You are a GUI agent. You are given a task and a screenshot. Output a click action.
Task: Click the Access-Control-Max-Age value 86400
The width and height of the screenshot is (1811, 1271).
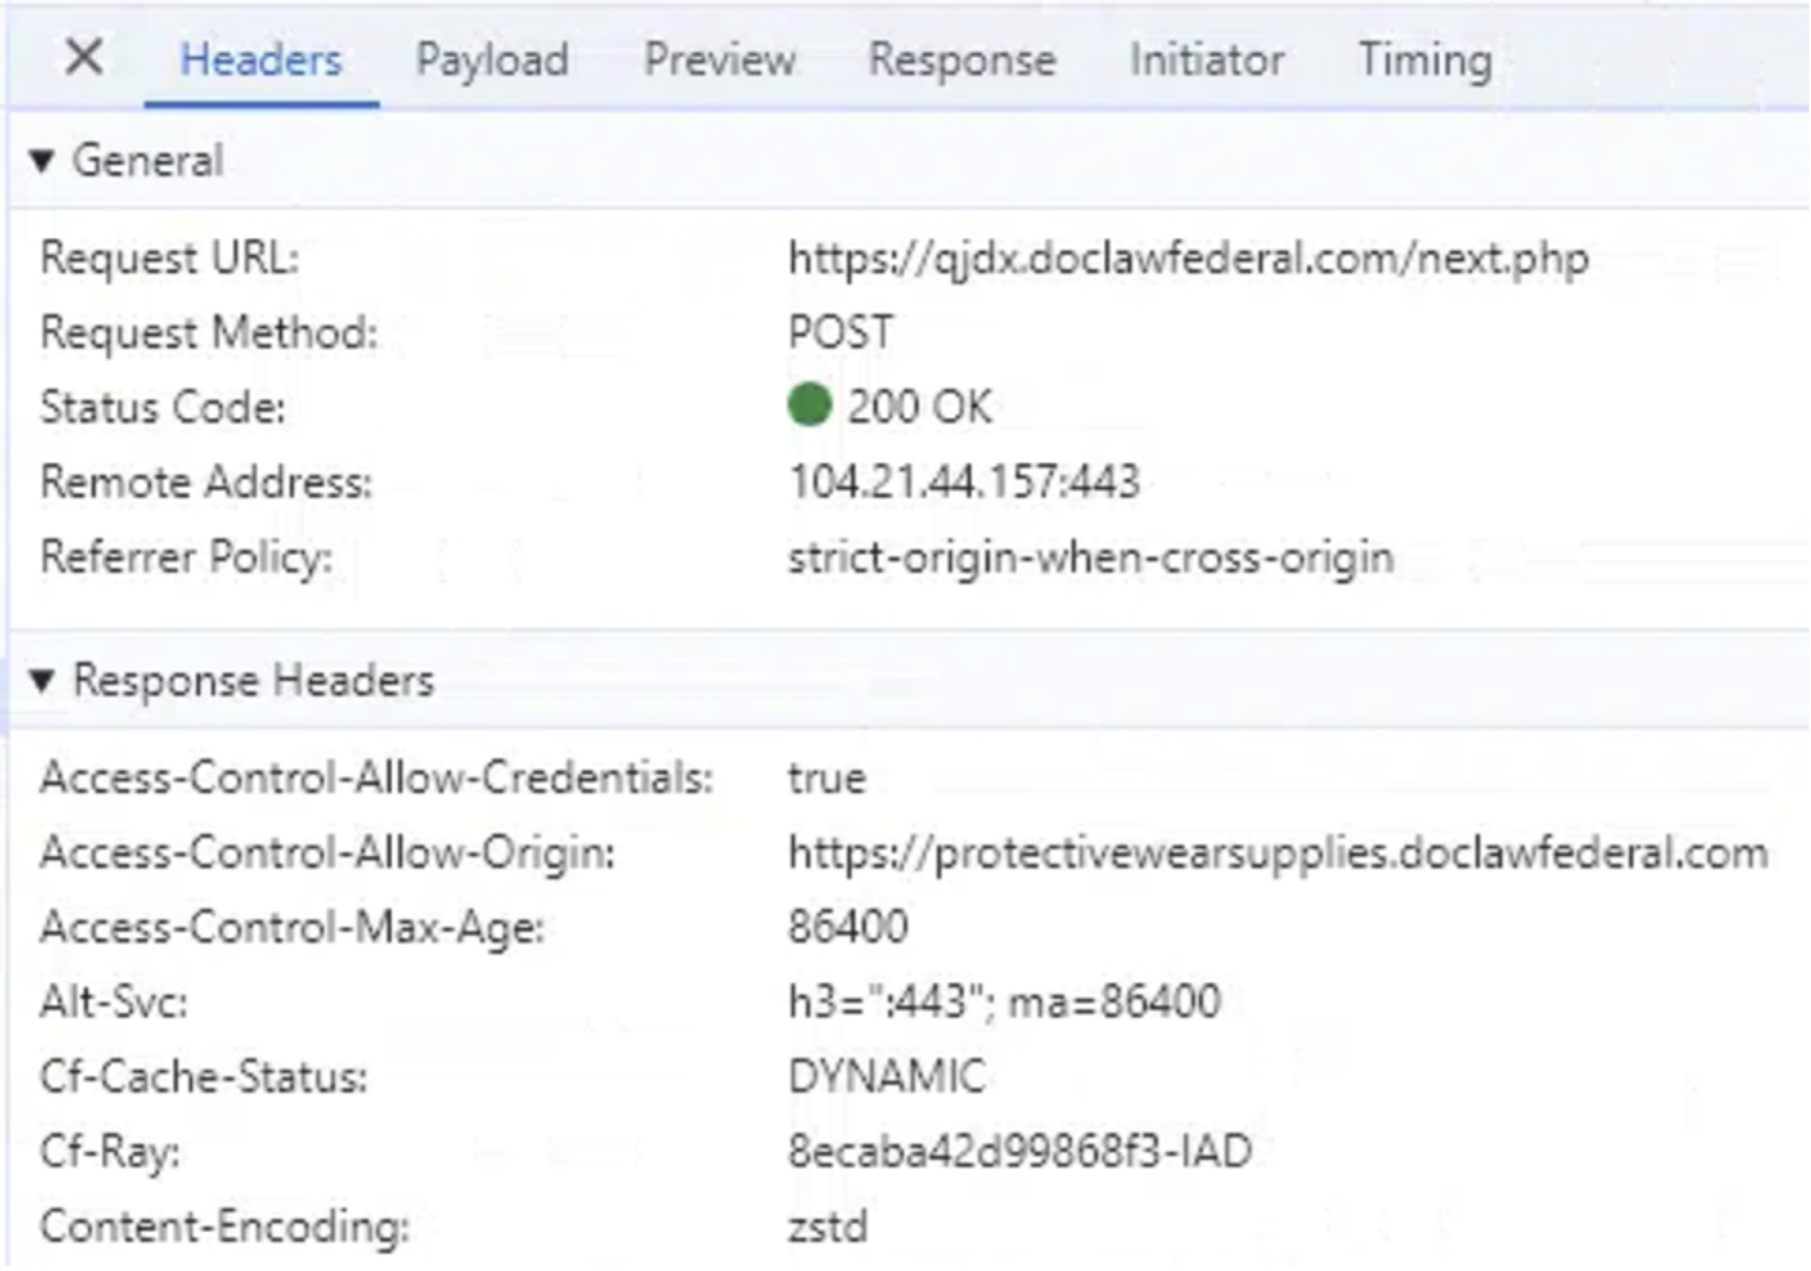(848, 927)
